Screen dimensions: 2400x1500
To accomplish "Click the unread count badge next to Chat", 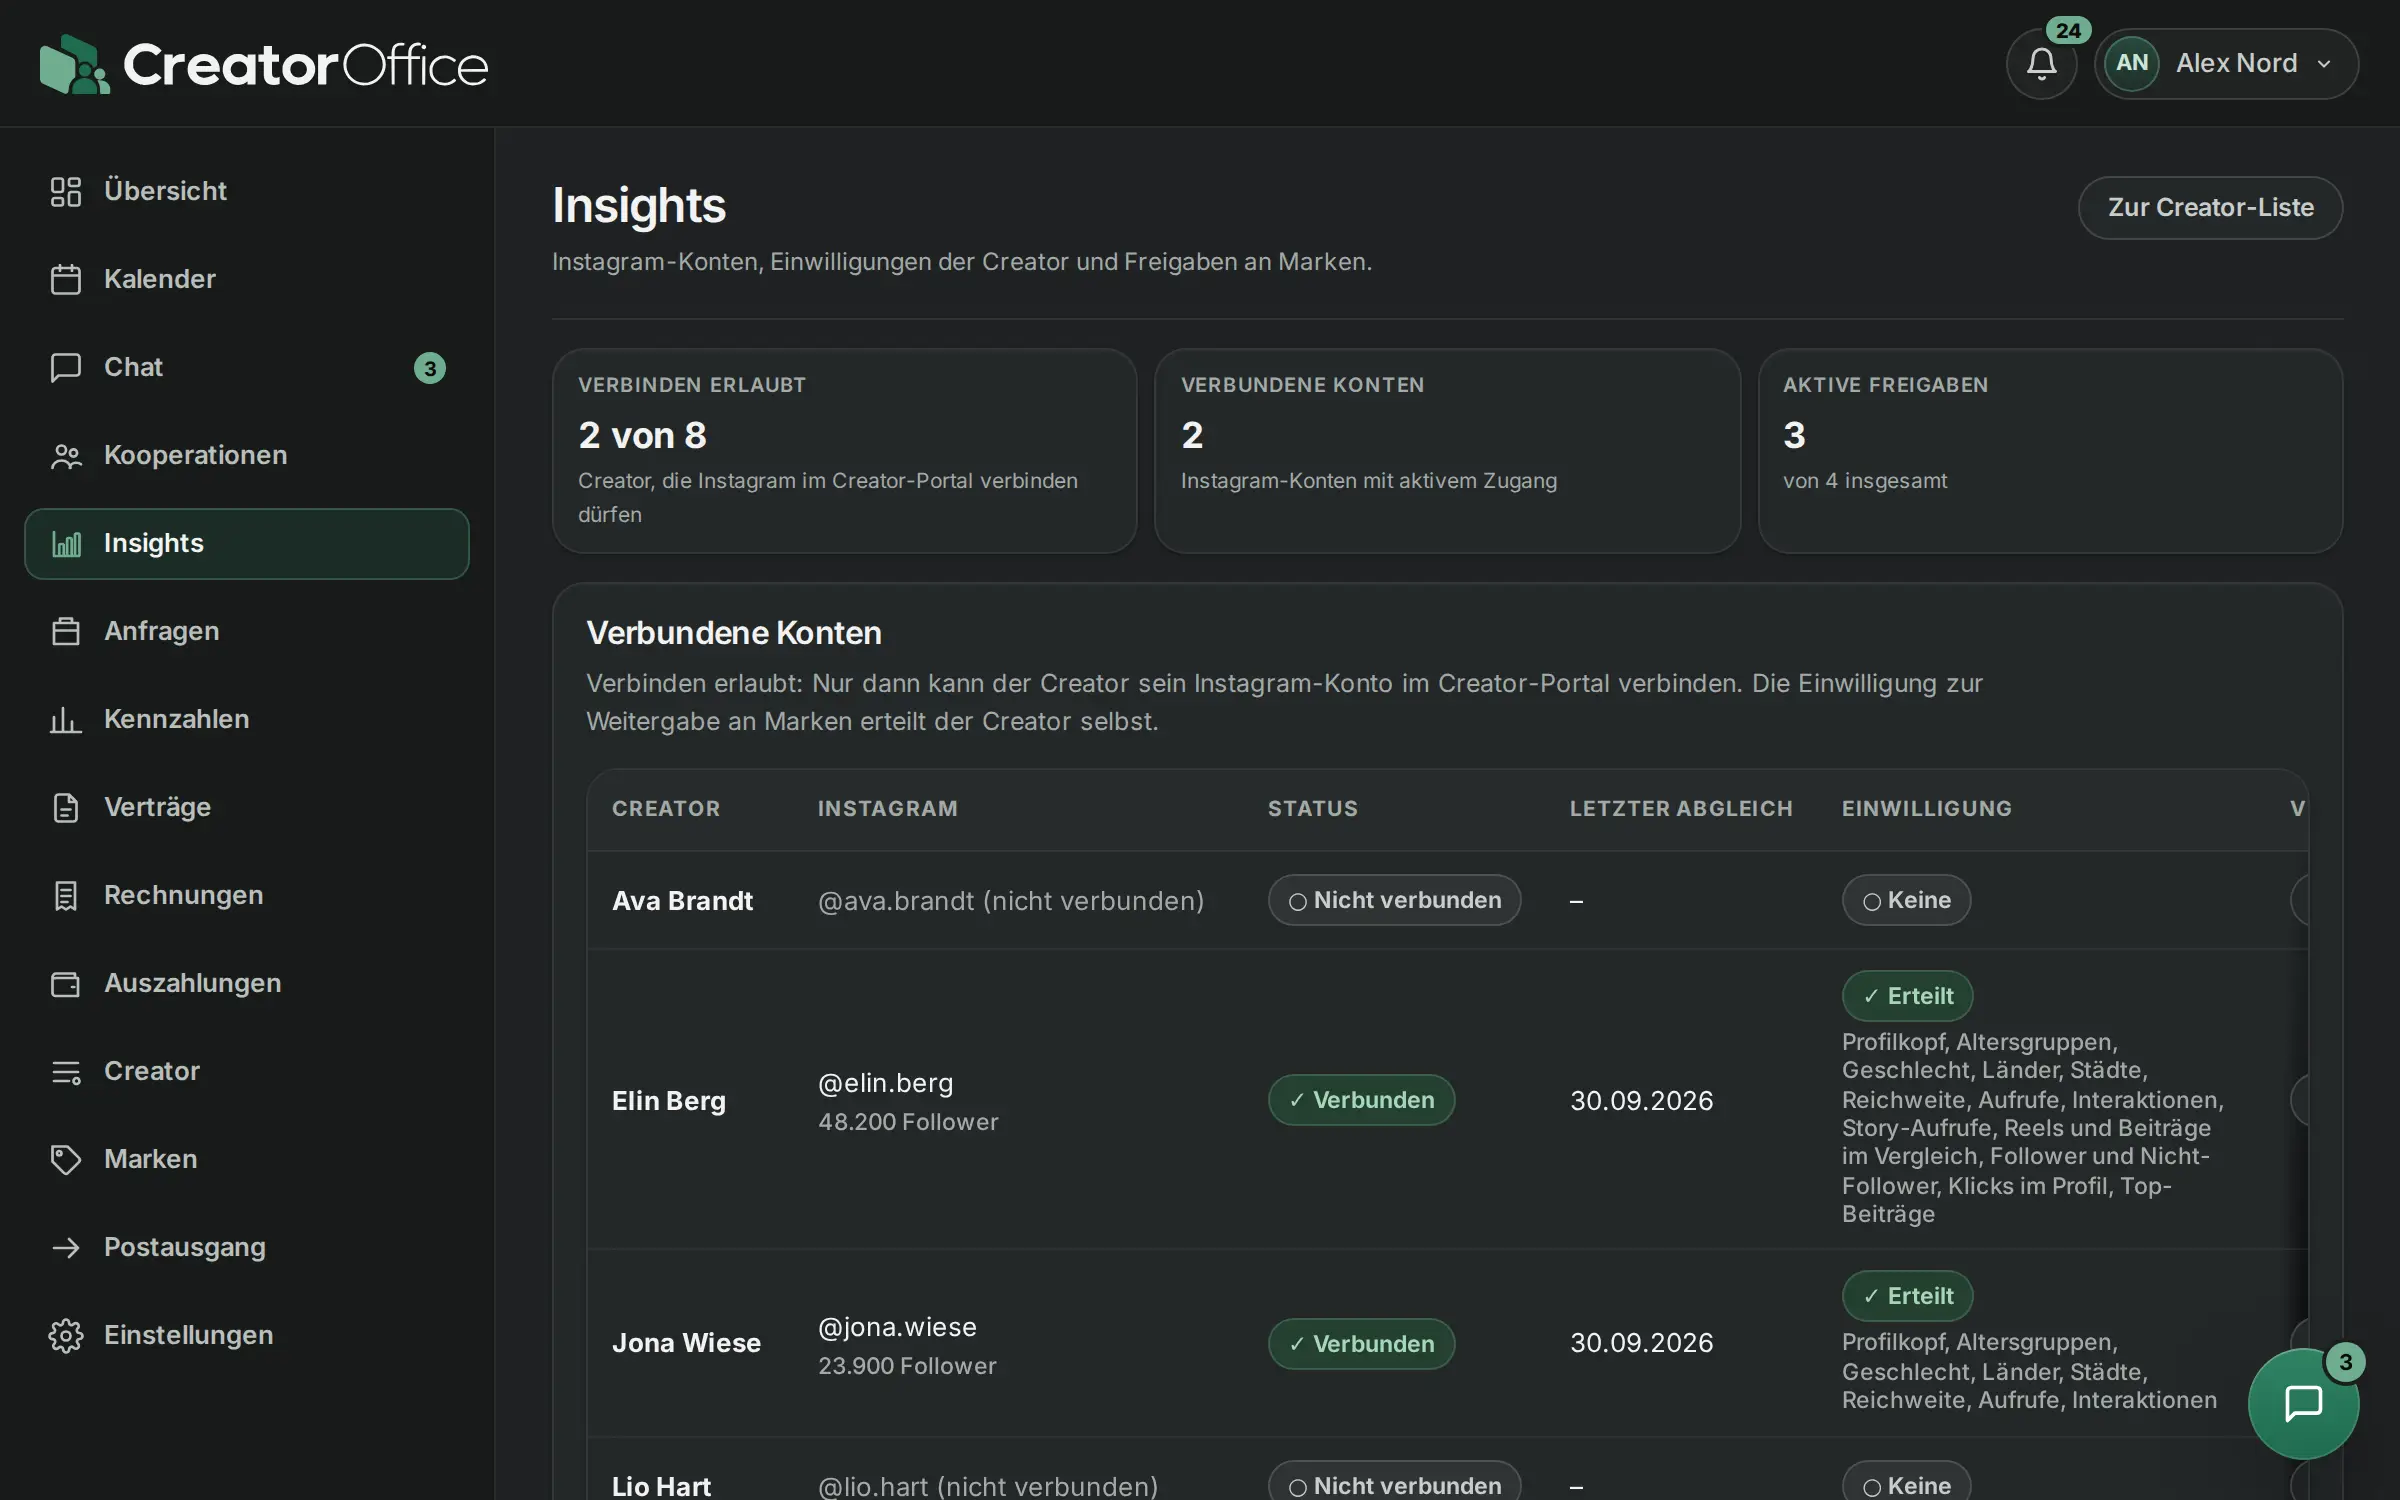I will coord(430,368).
